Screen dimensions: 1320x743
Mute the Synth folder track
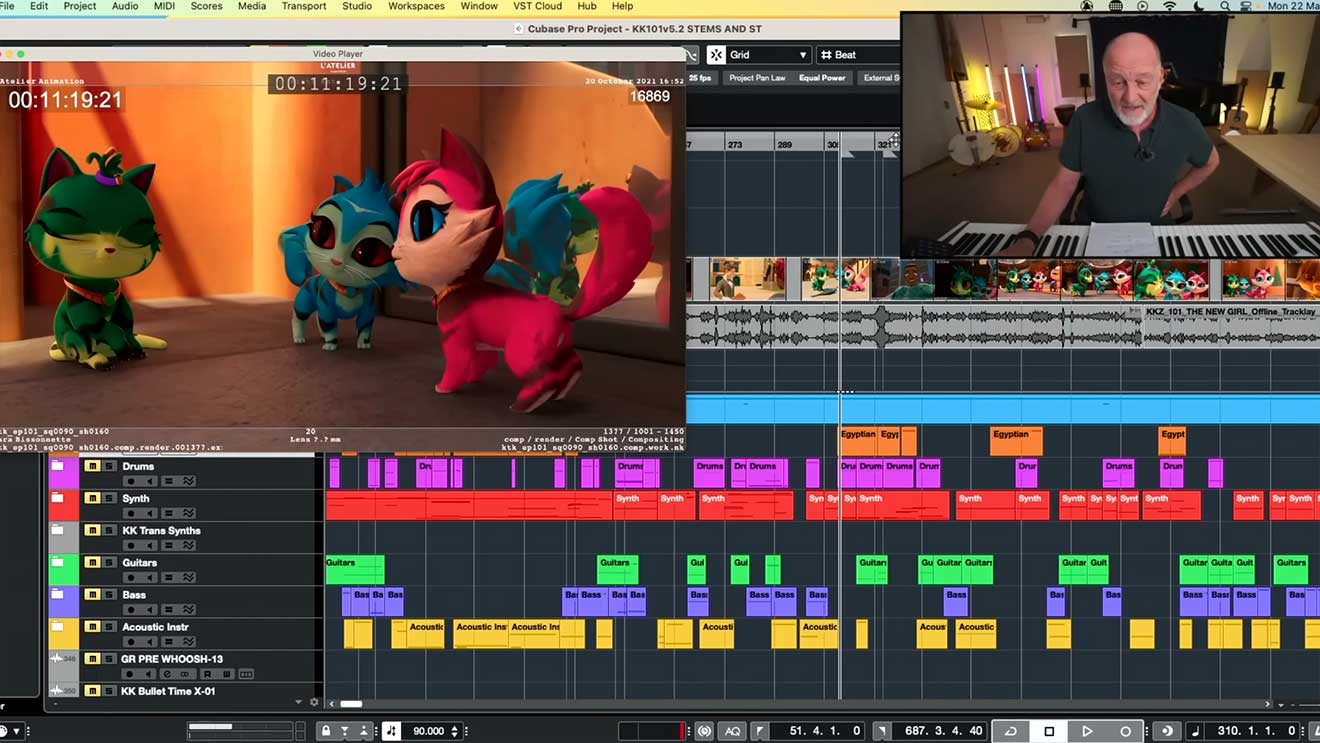92,498
